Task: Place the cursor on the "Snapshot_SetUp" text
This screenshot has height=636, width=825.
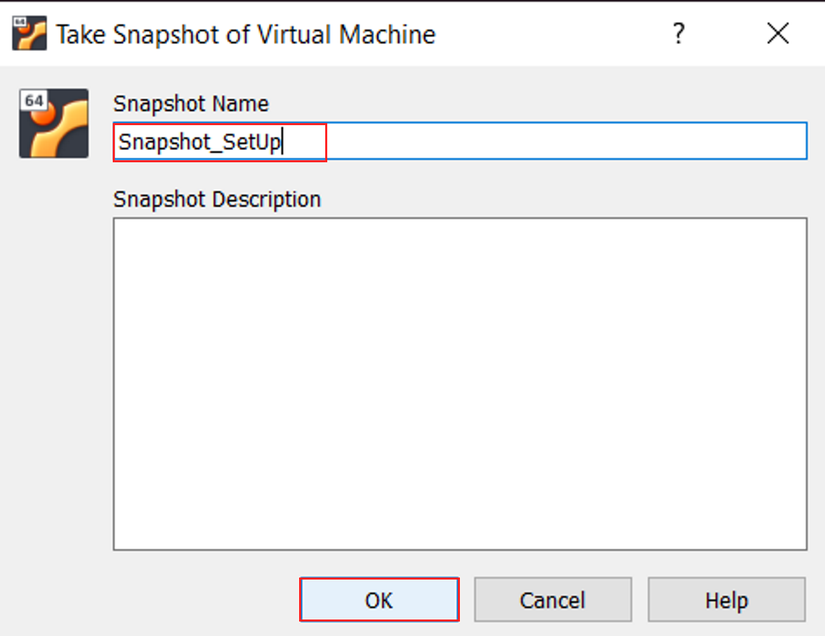Action: 200,142
